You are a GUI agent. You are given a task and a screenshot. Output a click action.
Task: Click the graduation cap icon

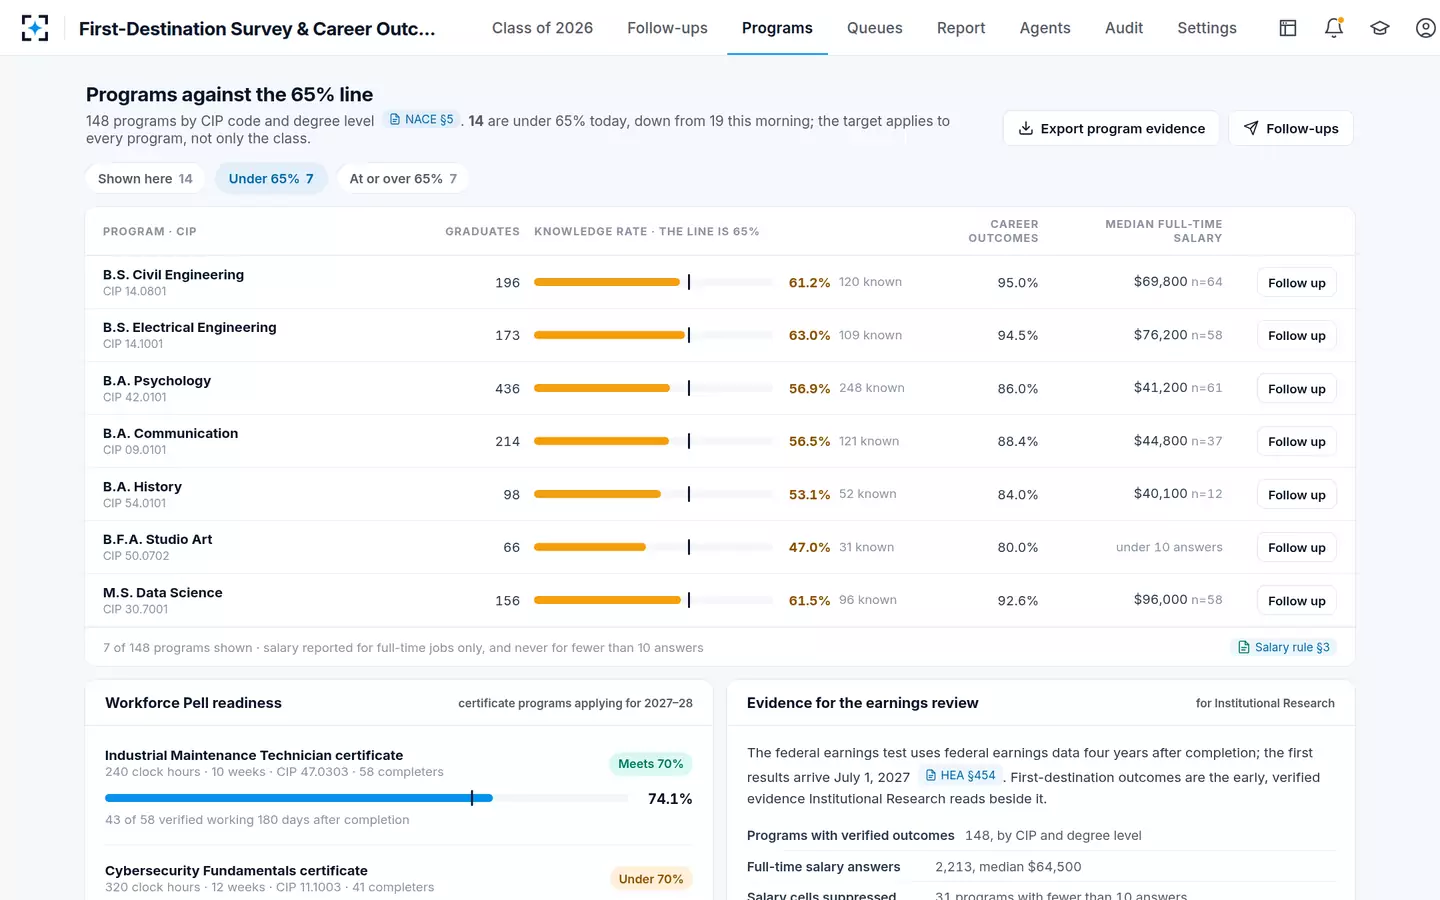(x=1380, y=28)
